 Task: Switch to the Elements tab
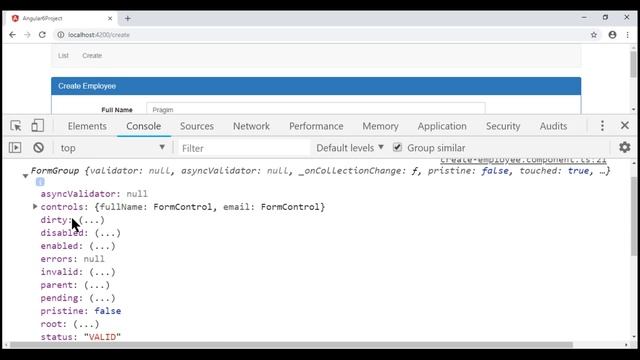point(87,126)
